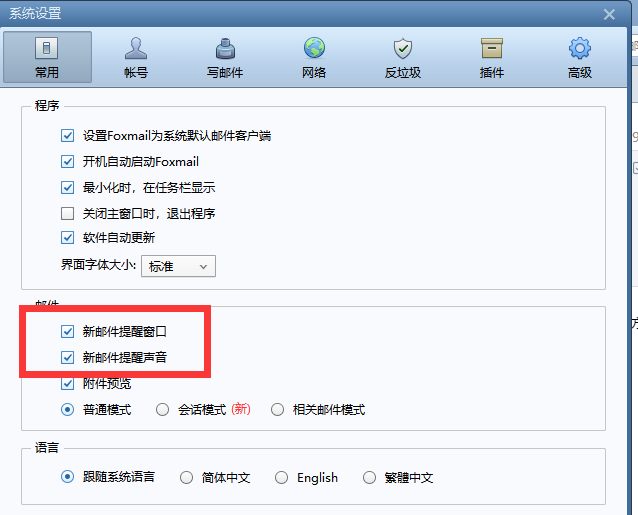Close the 系统设置 dialog window
Image resolution: width=638 pixels, height=515 pixels.
[x=609, y=14]
